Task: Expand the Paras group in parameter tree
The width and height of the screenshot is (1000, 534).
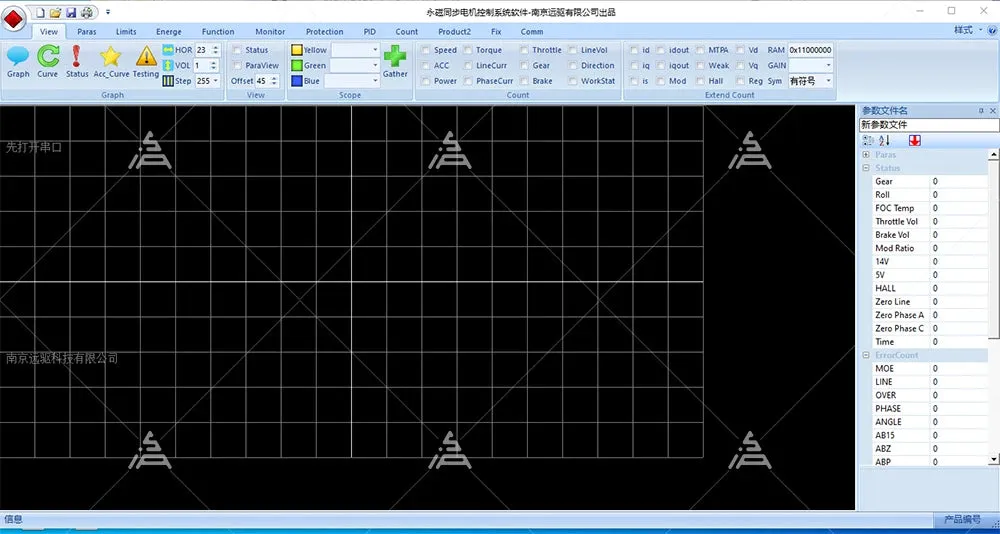Action: (x=866, y=154)
